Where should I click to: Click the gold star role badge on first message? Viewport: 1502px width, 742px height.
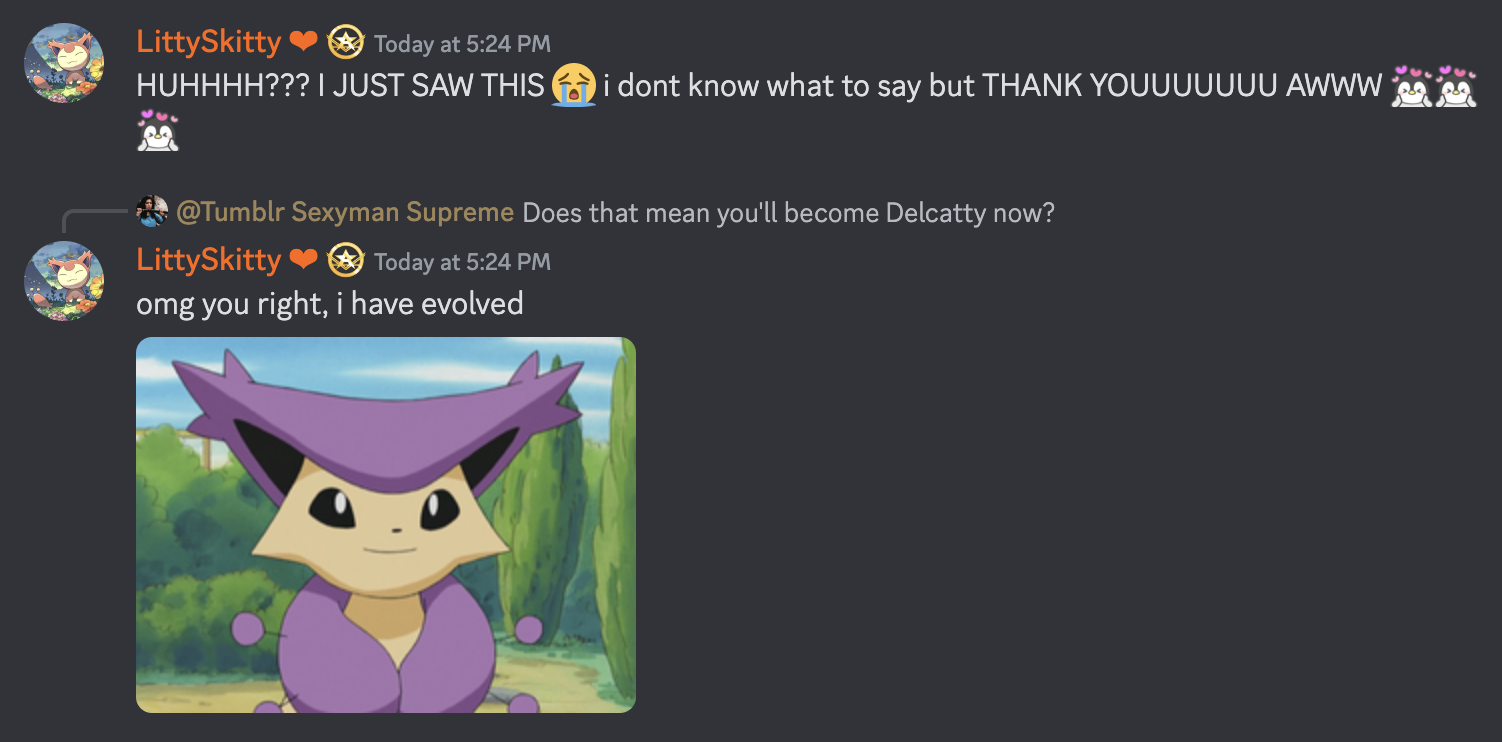[x=346, y=42]
